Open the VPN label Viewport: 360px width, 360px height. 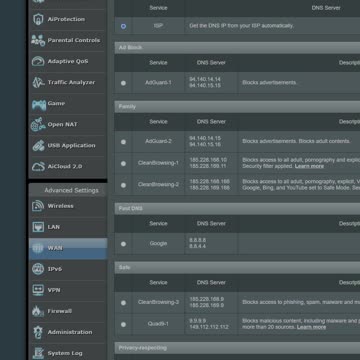click(54, 290)
